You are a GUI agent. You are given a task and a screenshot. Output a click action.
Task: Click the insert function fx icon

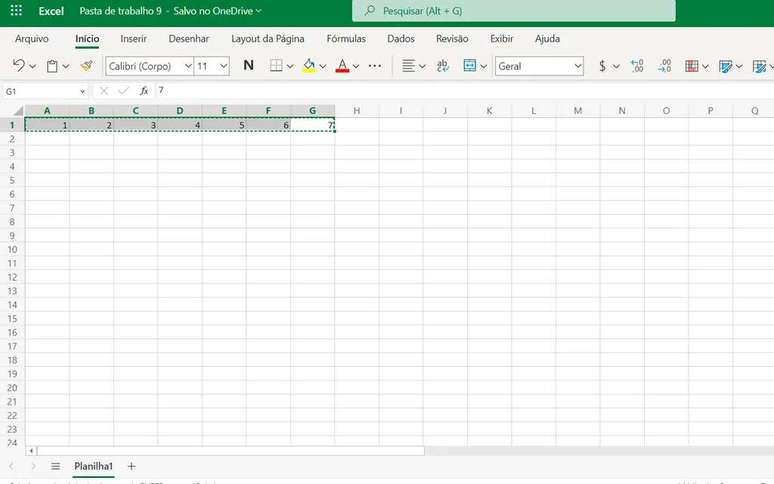pyautogui.click(x=144, y=91)
